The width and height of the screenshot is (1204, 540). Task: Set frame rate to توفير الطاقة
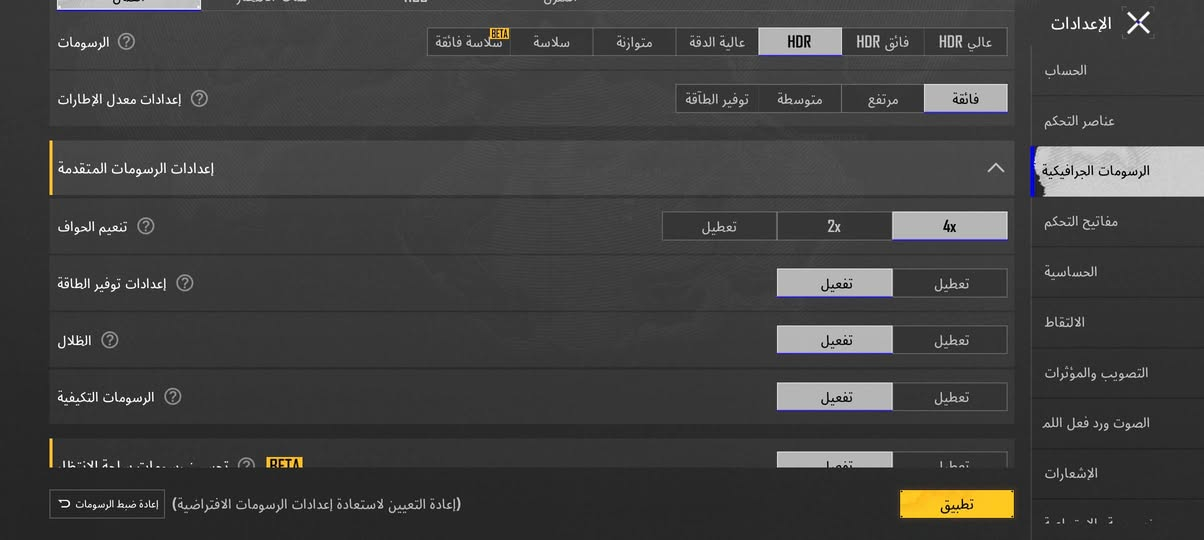(x=717, y=99)
